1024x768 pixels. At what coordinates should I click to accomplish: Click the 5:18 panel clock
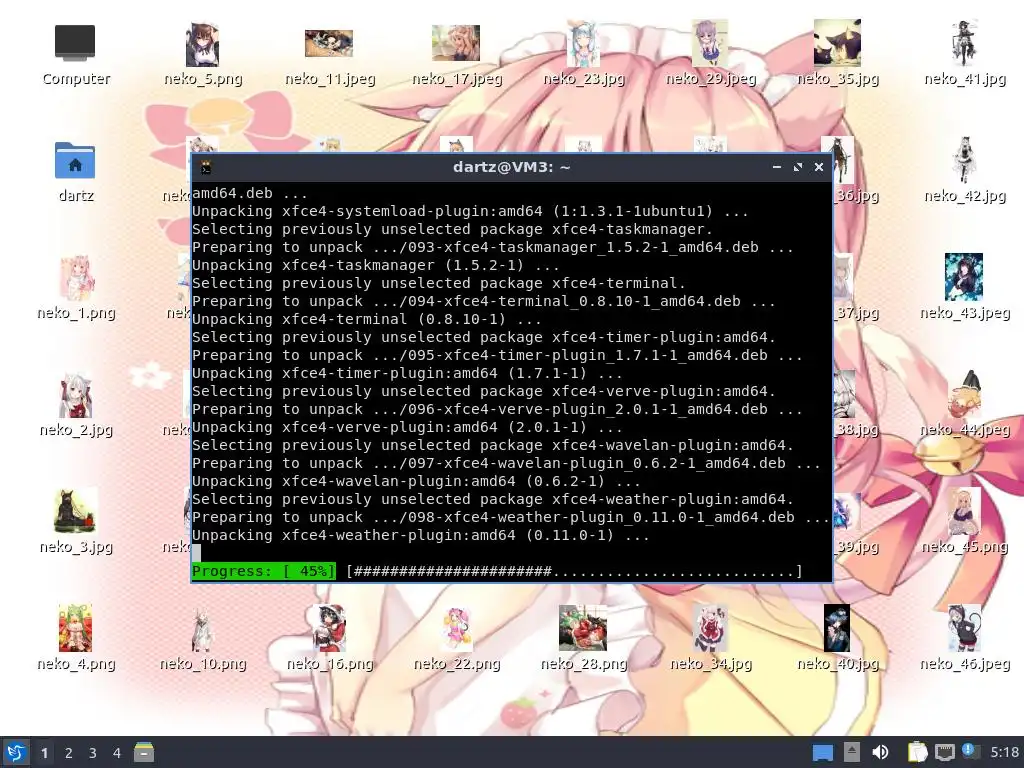point(1004,752)
